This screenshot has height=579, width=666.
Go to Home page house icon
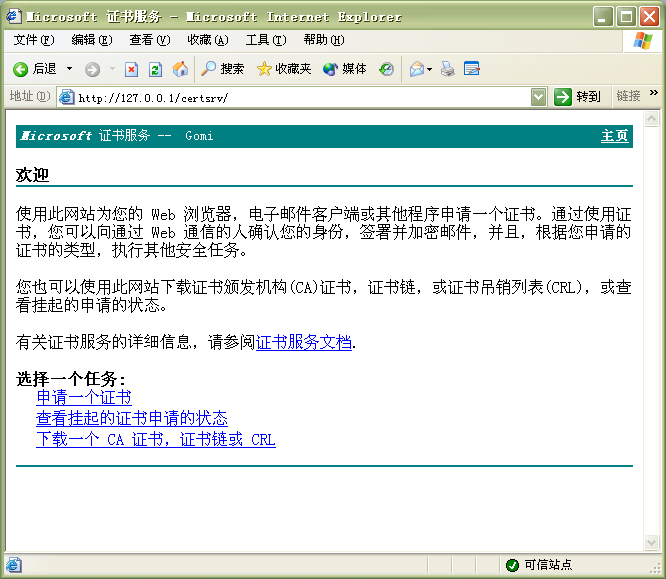180,69
